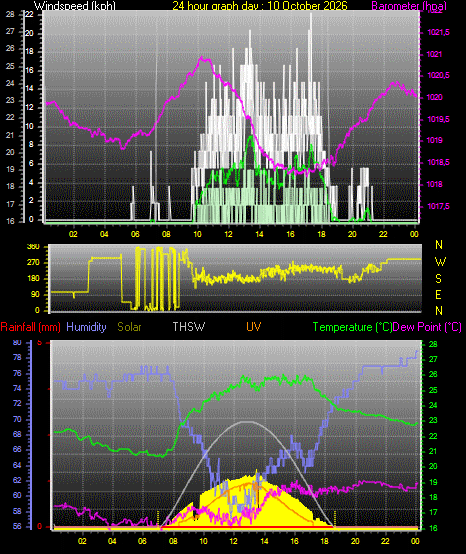466x554 pixels.
Task: Click the 62 humidity scale value
Action: point(17,481)
